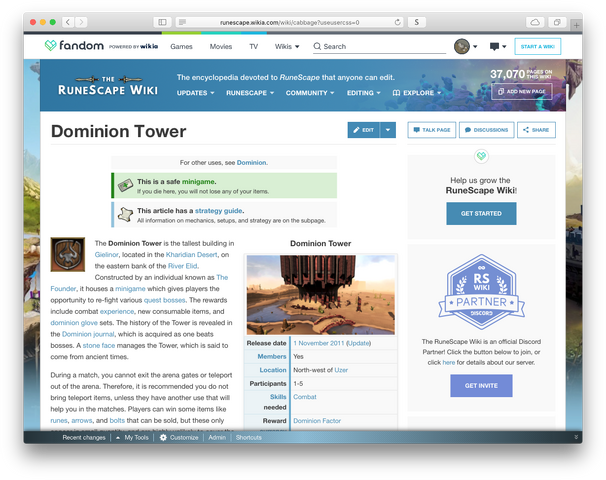Reload the page with refresh icon

(x=397, y=22)
